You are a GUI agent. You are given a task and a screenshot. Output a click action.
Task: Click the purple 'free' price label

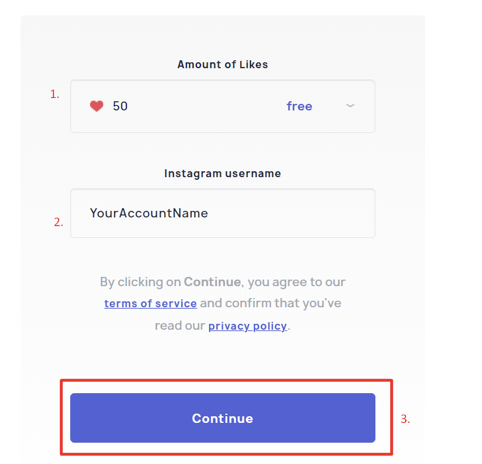tap(299, 106)
